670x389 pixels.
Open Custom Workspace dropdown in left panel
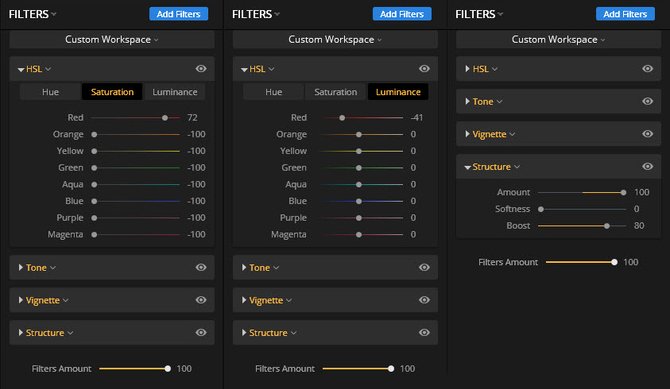tap(112, 40)
